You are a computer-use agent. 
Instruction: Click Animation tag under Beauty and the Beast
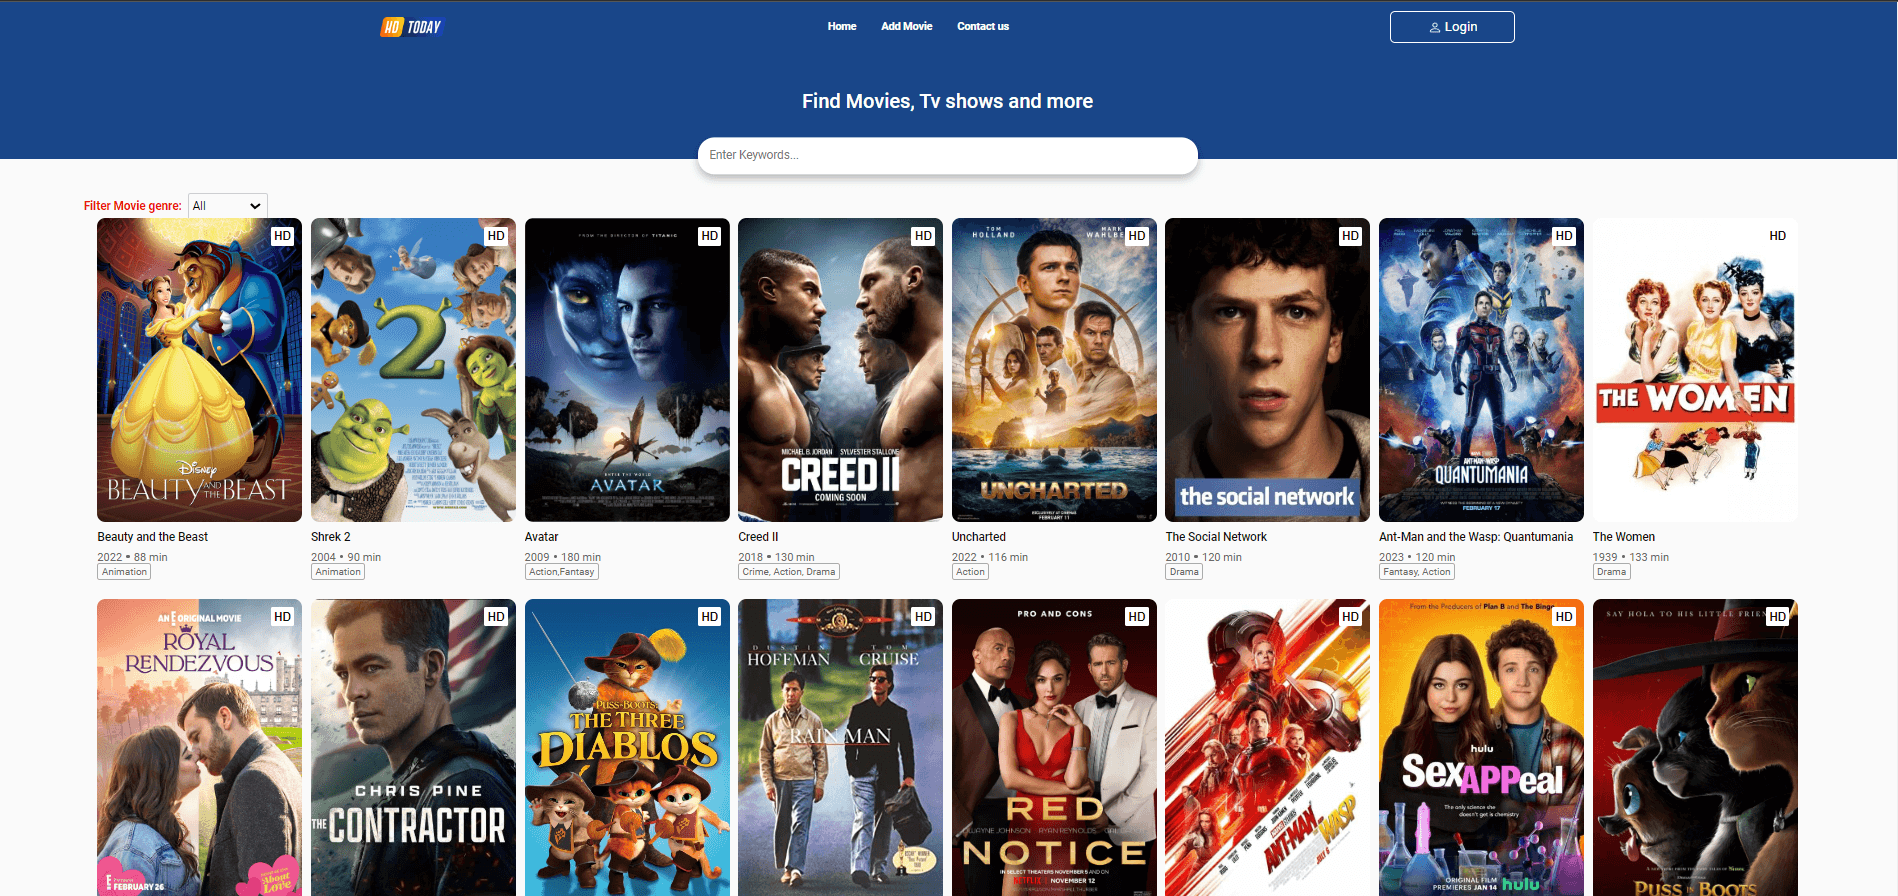124,572
